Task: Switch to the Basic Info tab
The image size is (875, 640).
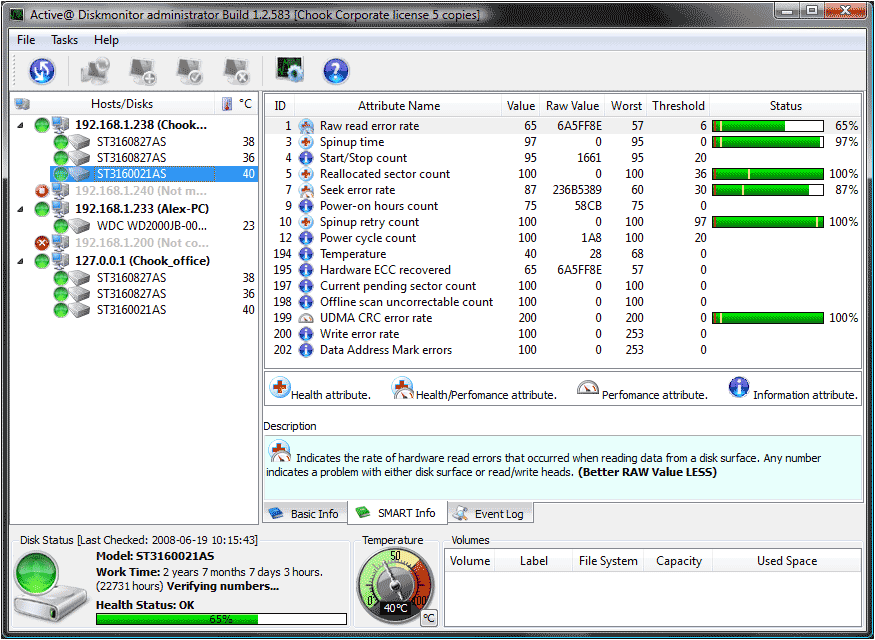Action: pyautogui.click(x=305, y=513)
